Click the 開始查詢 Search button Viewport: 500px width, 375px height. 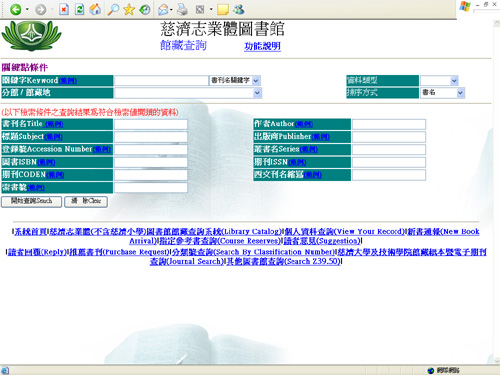tap(31, 201)
